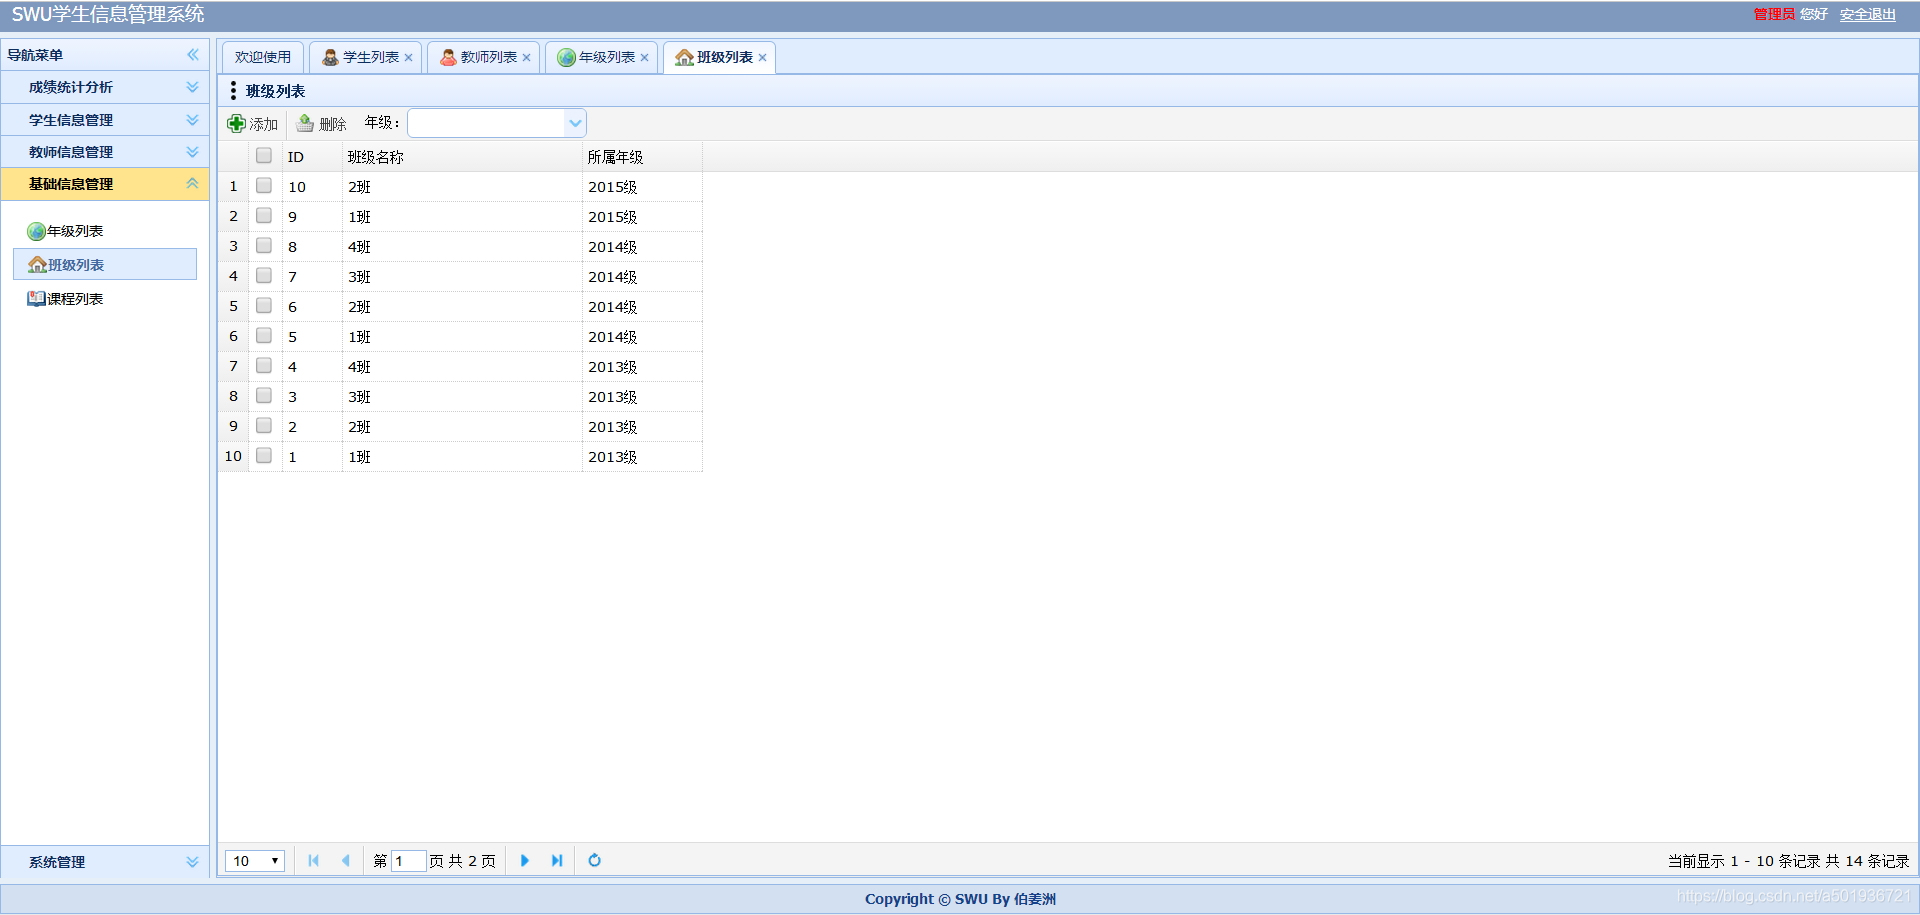Jump to last page arrow

point(557,860)
